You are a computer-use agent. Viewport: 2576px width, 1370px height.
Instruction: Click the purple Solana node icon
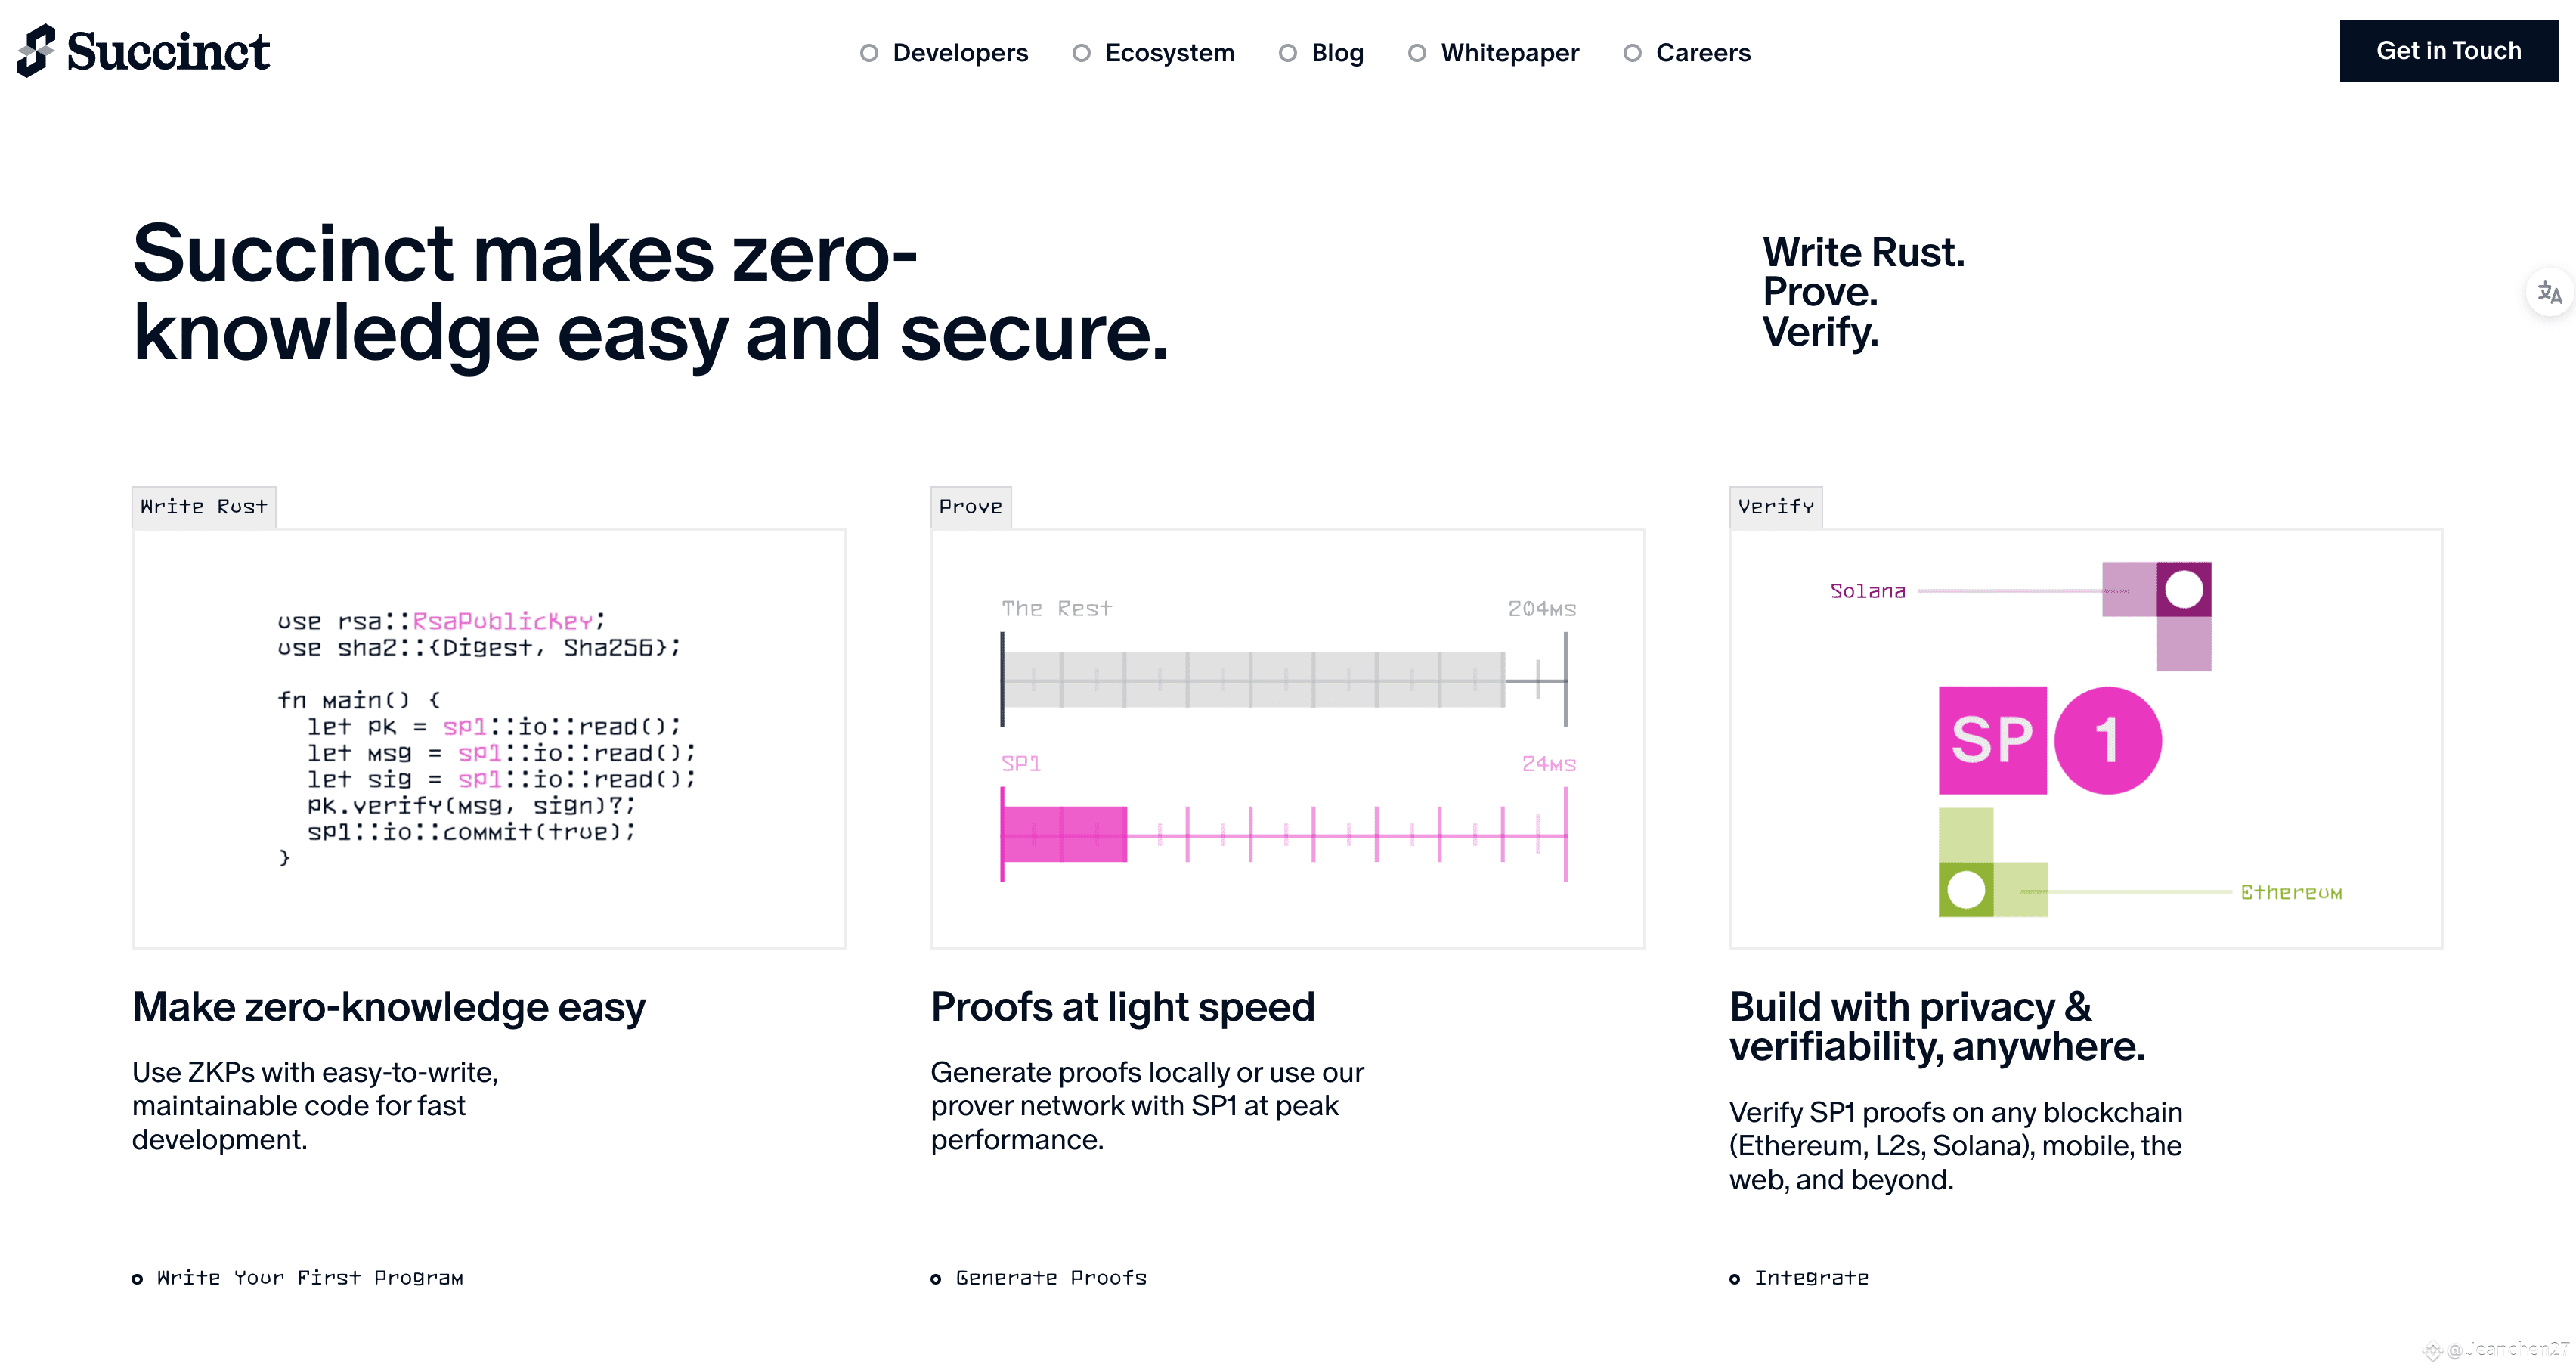[2184, 589]
